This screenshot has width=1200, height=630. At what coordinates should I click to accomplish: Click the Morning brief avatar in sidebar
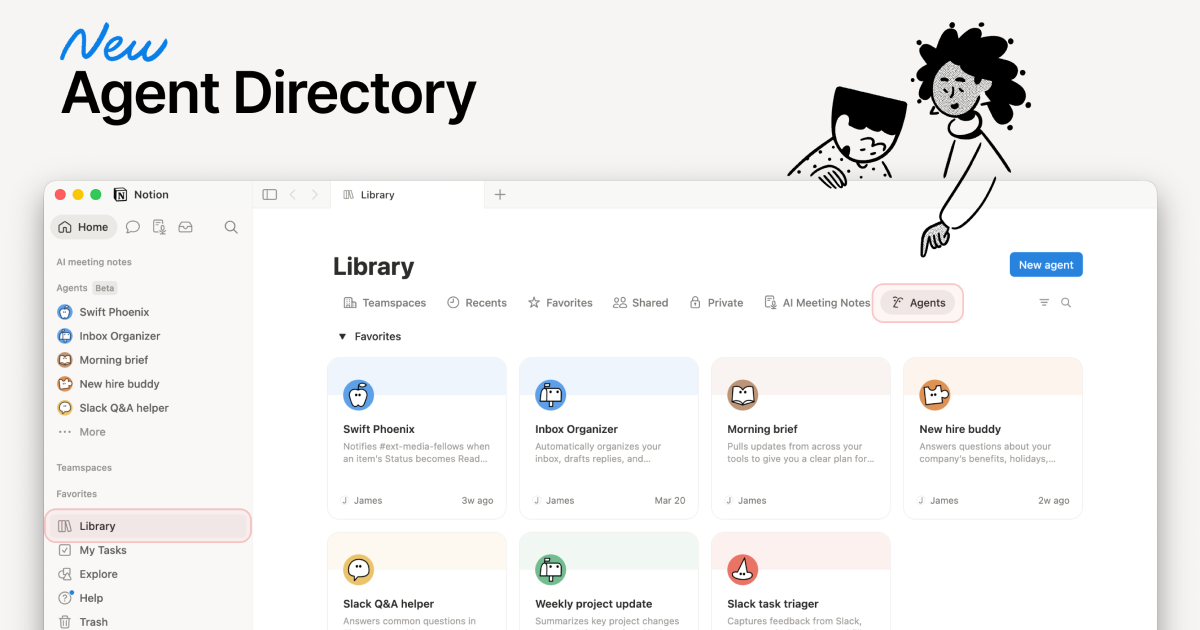point(65,360)
